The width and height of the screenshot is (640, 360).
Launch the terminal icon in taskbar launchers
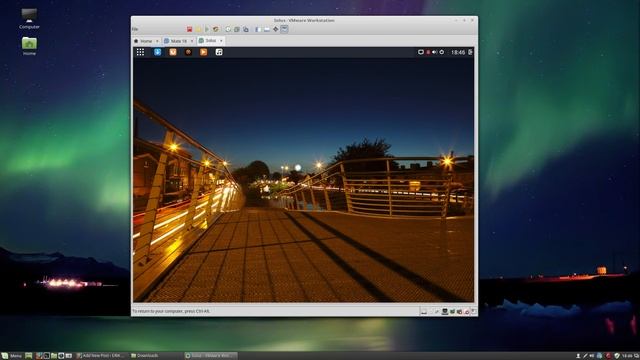pos(47,356)
